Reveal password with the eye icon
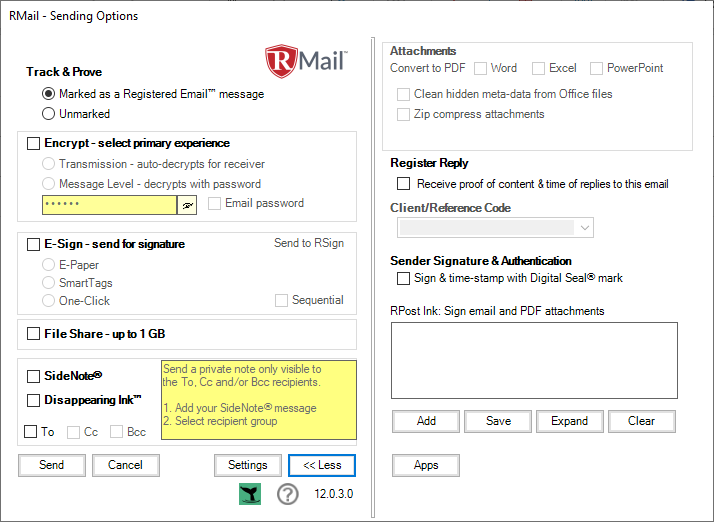 188,204
